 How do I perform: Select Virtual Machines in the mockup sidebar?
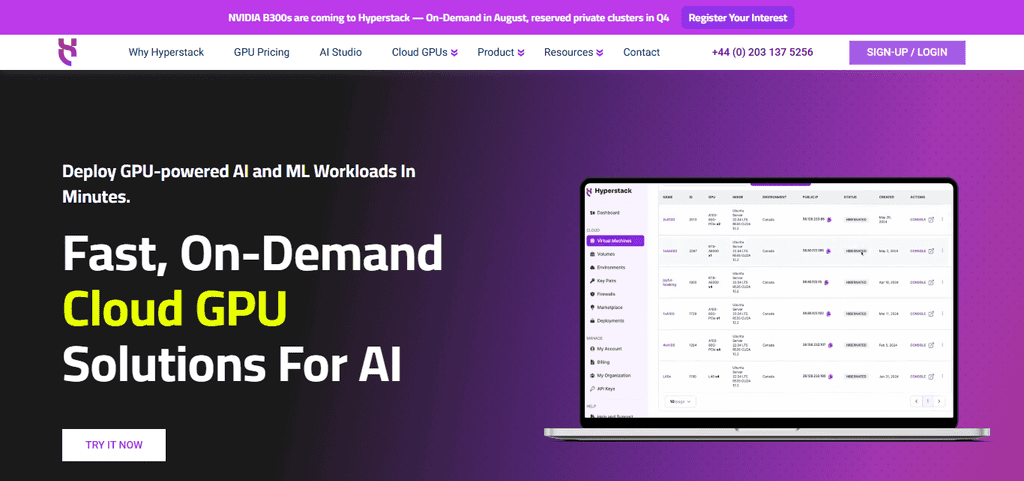click(615, 241)
